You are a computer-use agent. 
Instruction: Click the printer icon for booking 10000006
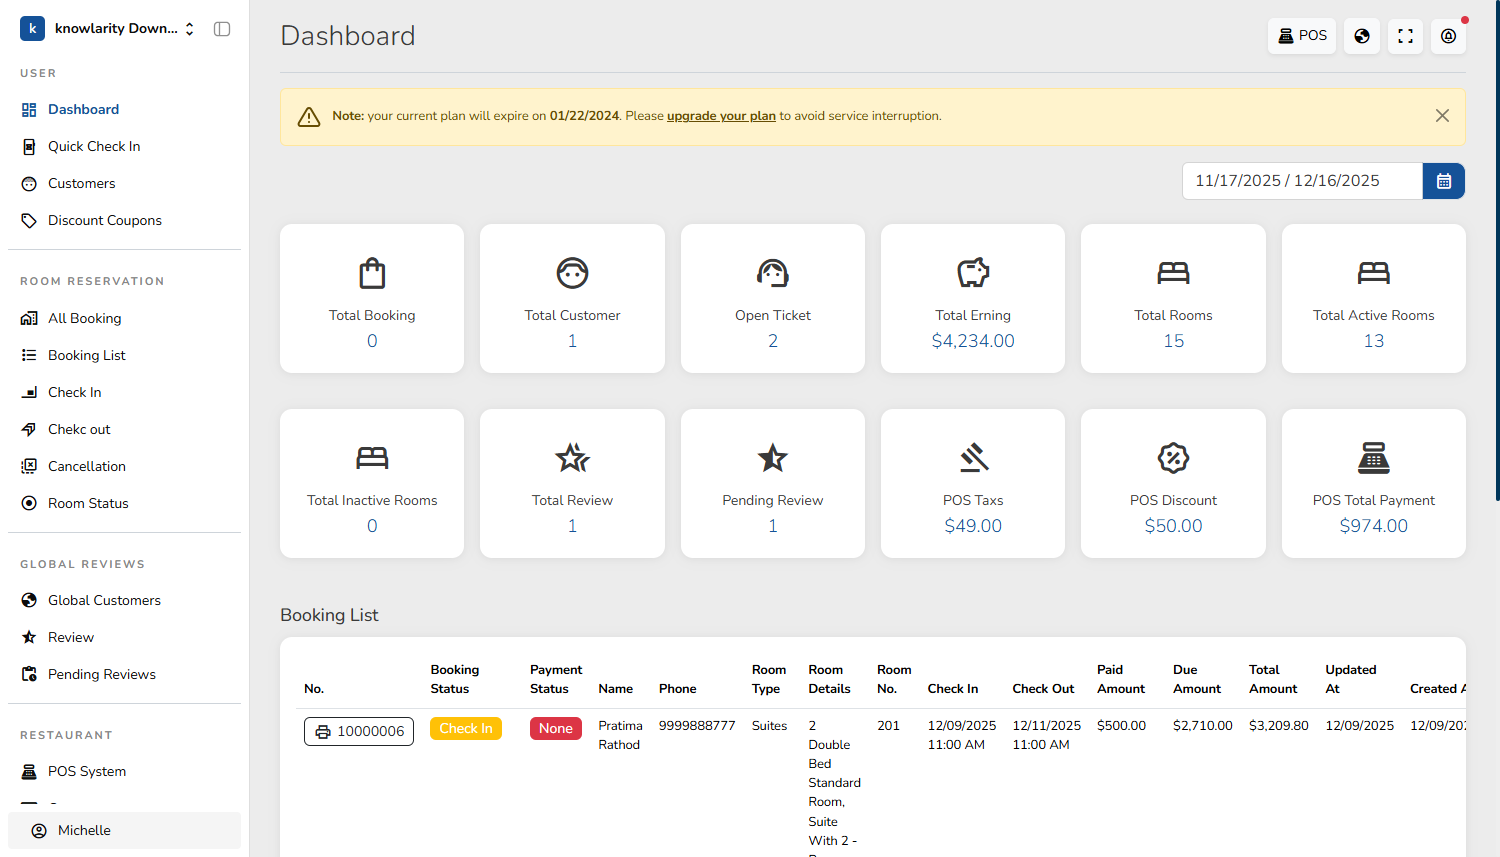[323, 732]
